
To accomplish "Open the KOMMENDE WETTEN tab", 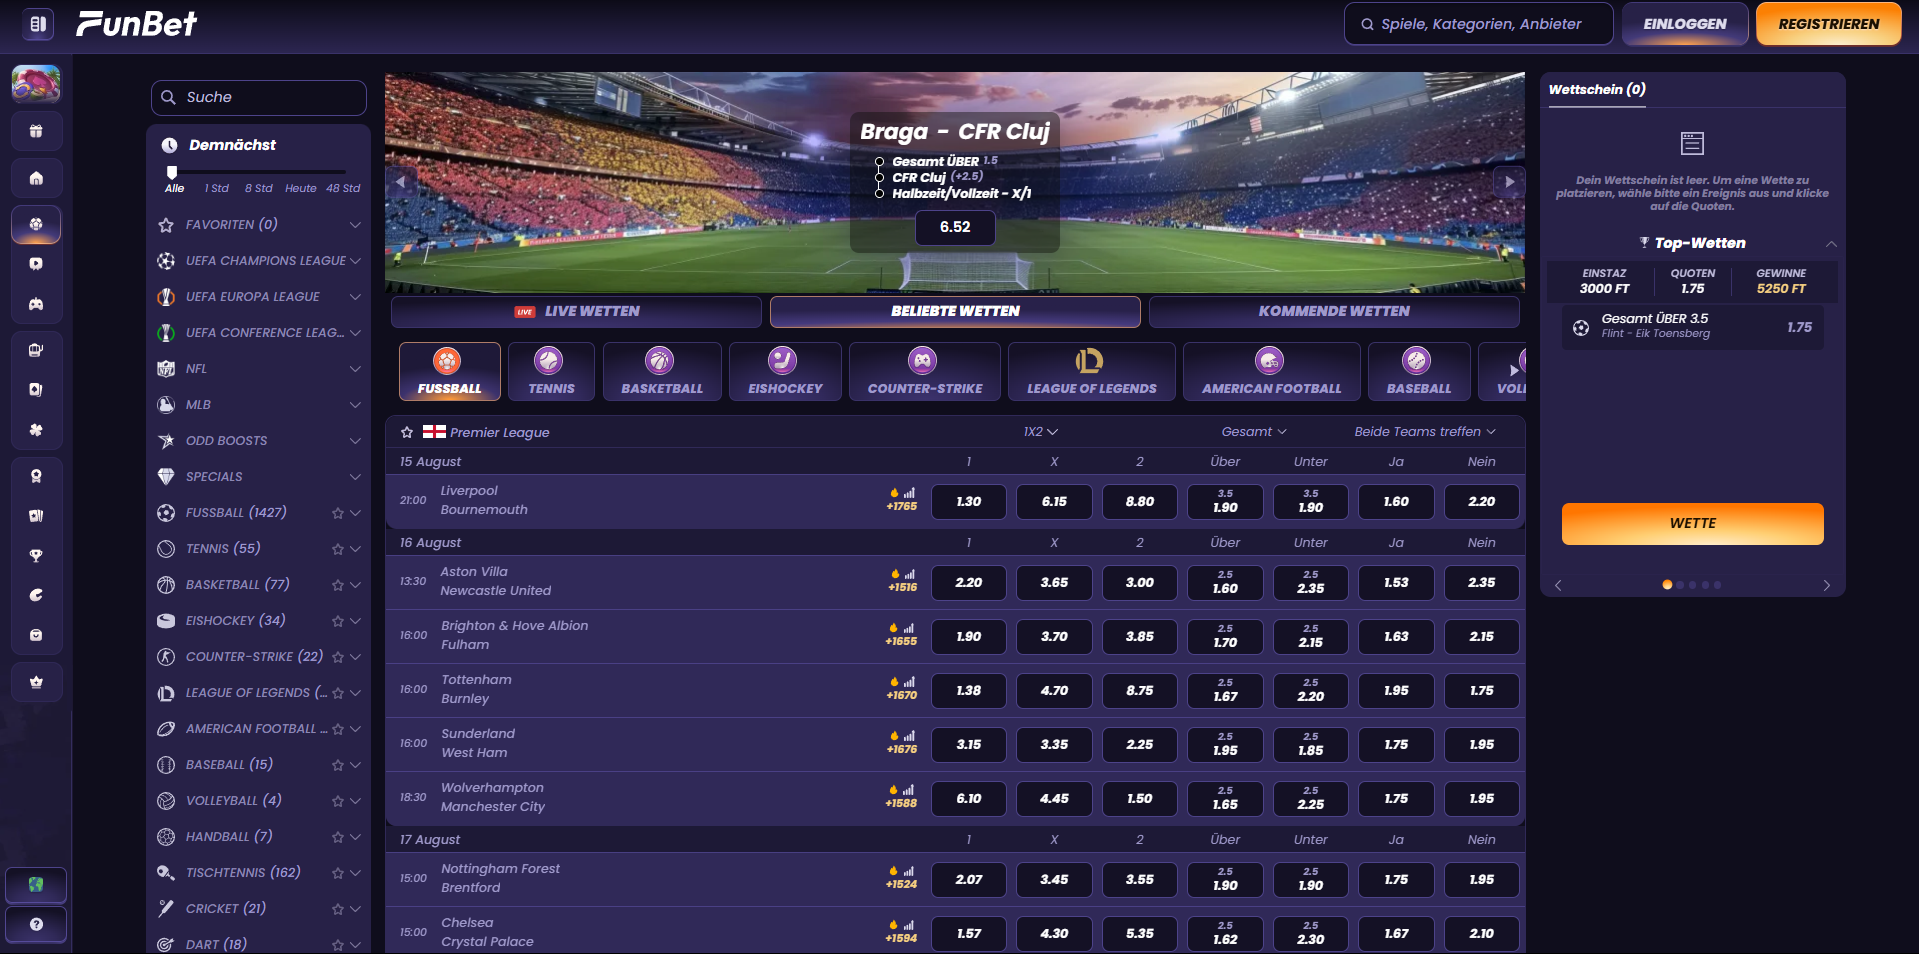I will click(1334, 311).
